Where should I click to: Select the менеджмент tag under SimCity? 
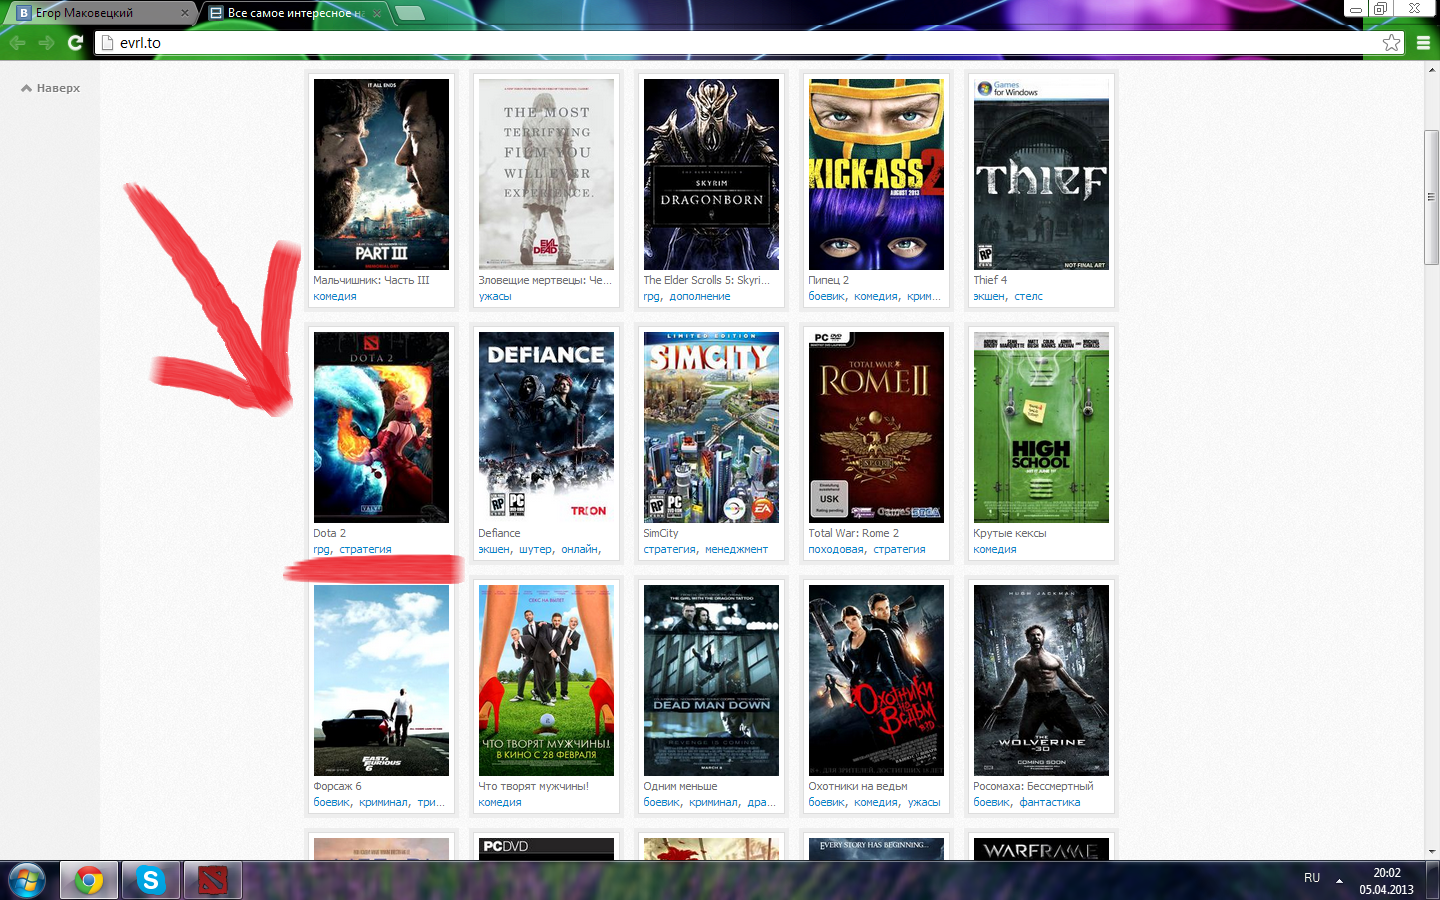(737, 549)
